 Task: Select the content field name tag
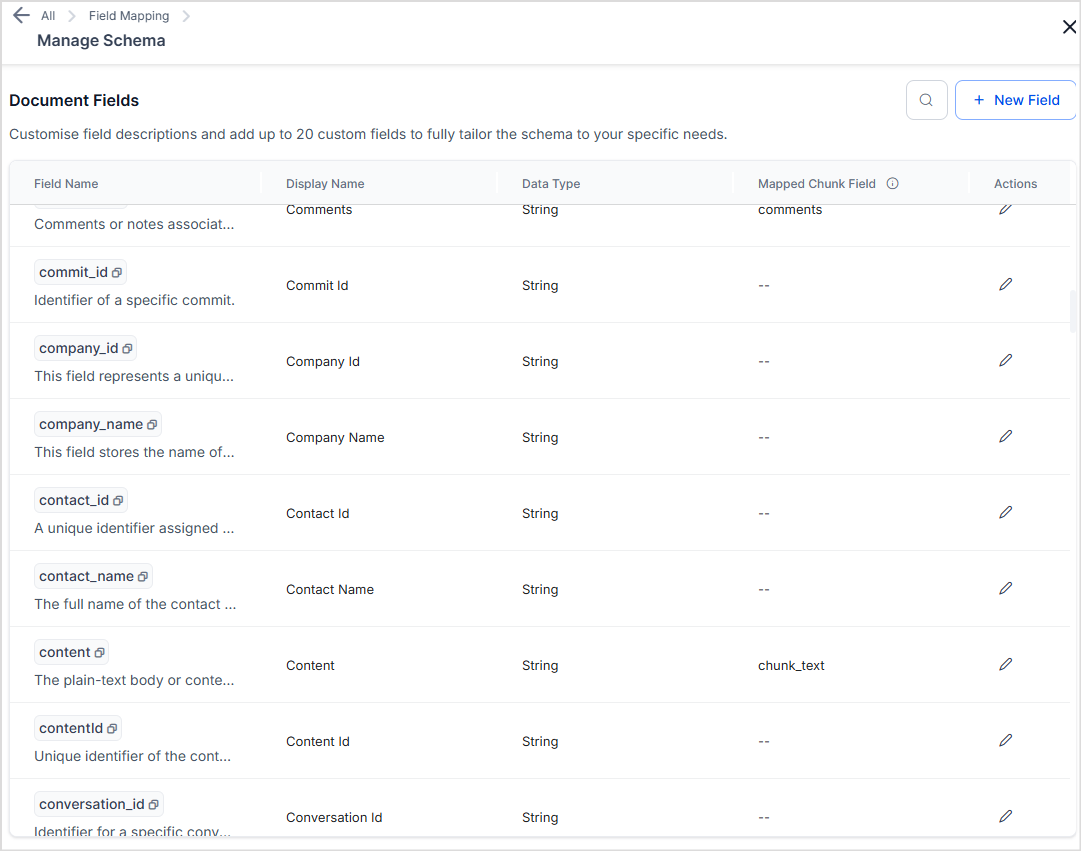[x=65, y=653]
